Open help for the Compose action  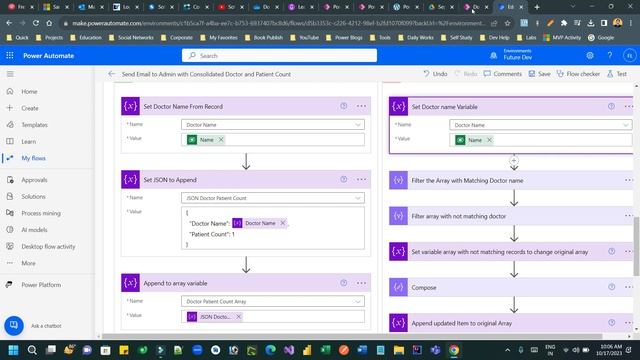611,287
